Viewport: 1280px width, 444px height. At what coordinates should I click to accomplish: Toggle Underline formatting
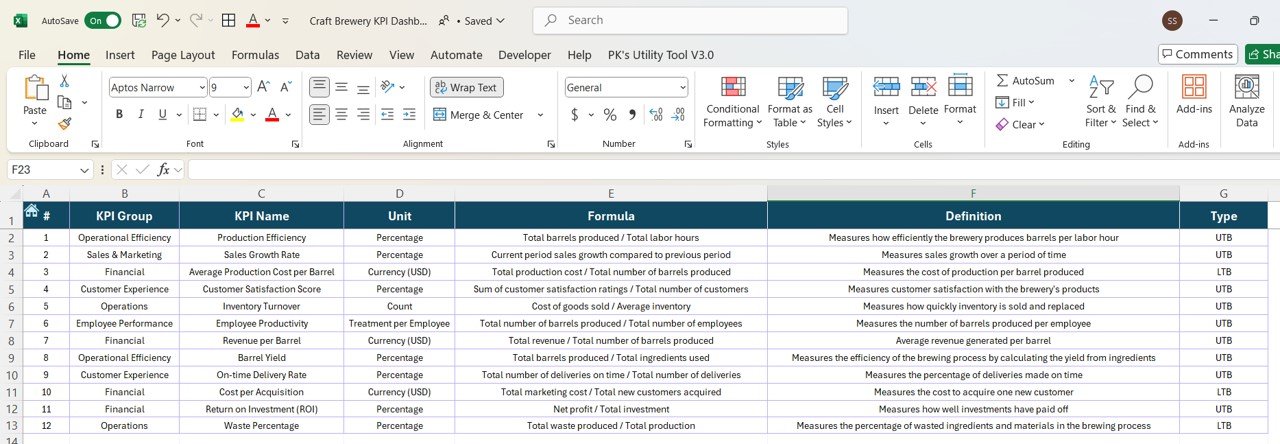pyautogui.click(x=164, y=115)
